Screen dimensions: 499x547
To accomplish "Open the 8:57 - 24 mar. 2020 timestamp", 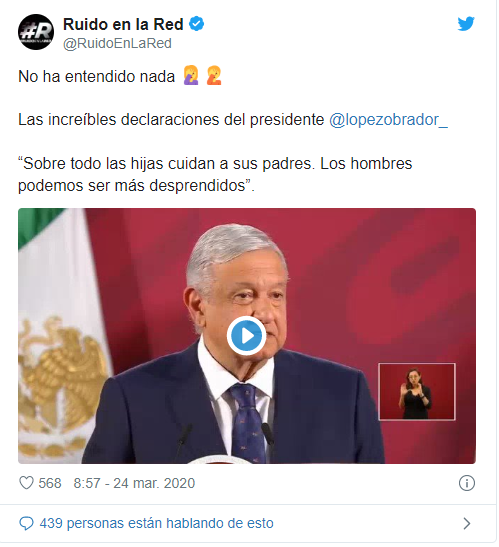I will click(134, 483).
